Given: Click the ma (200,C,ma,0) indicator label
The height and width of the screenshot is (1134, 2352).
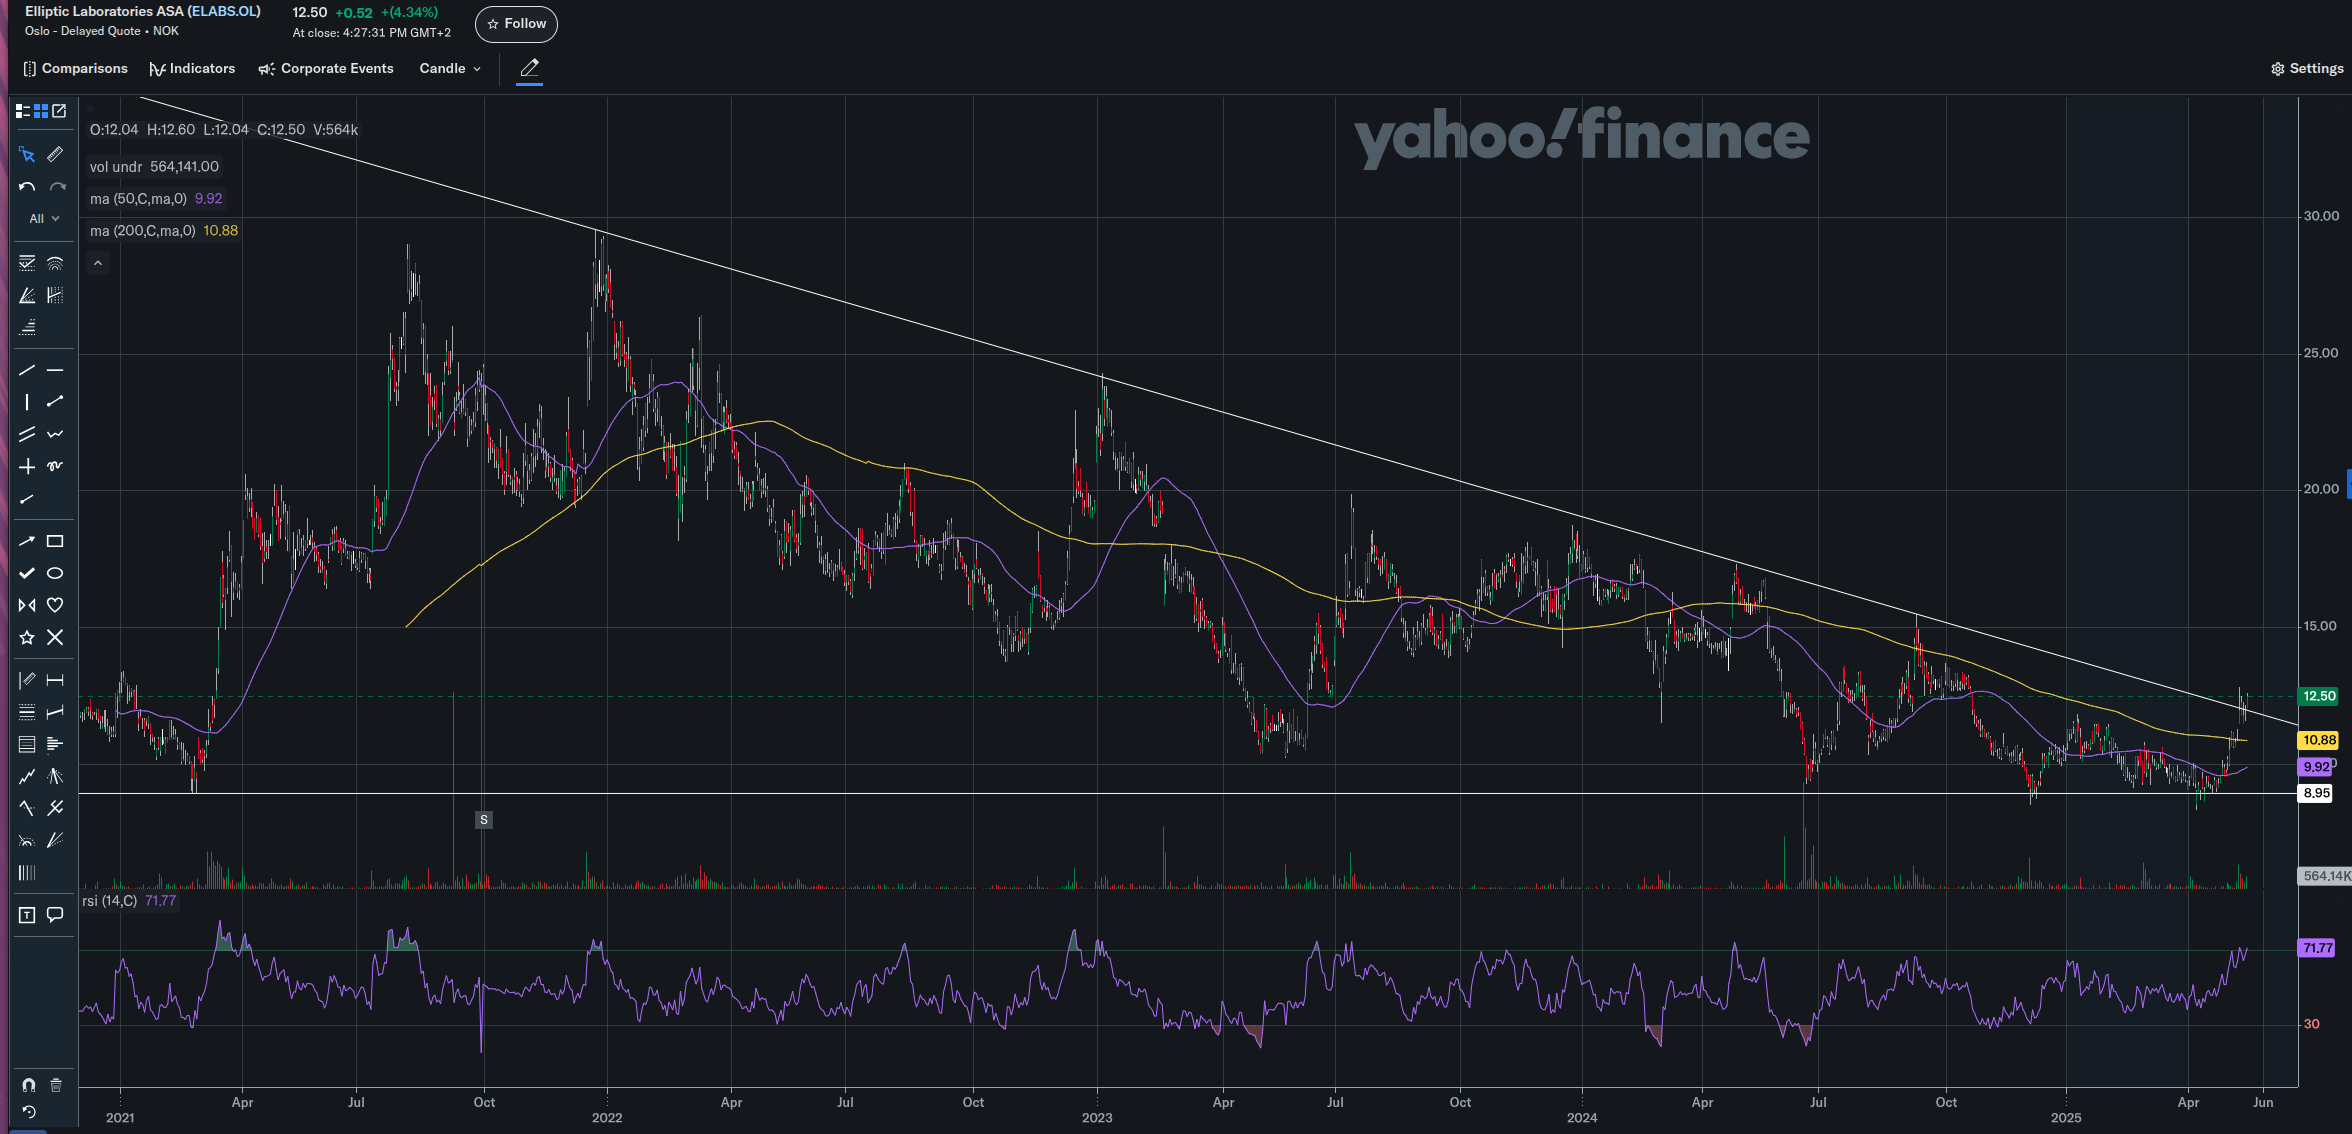Looking at the screenshot, I should (x=142, y=231).
